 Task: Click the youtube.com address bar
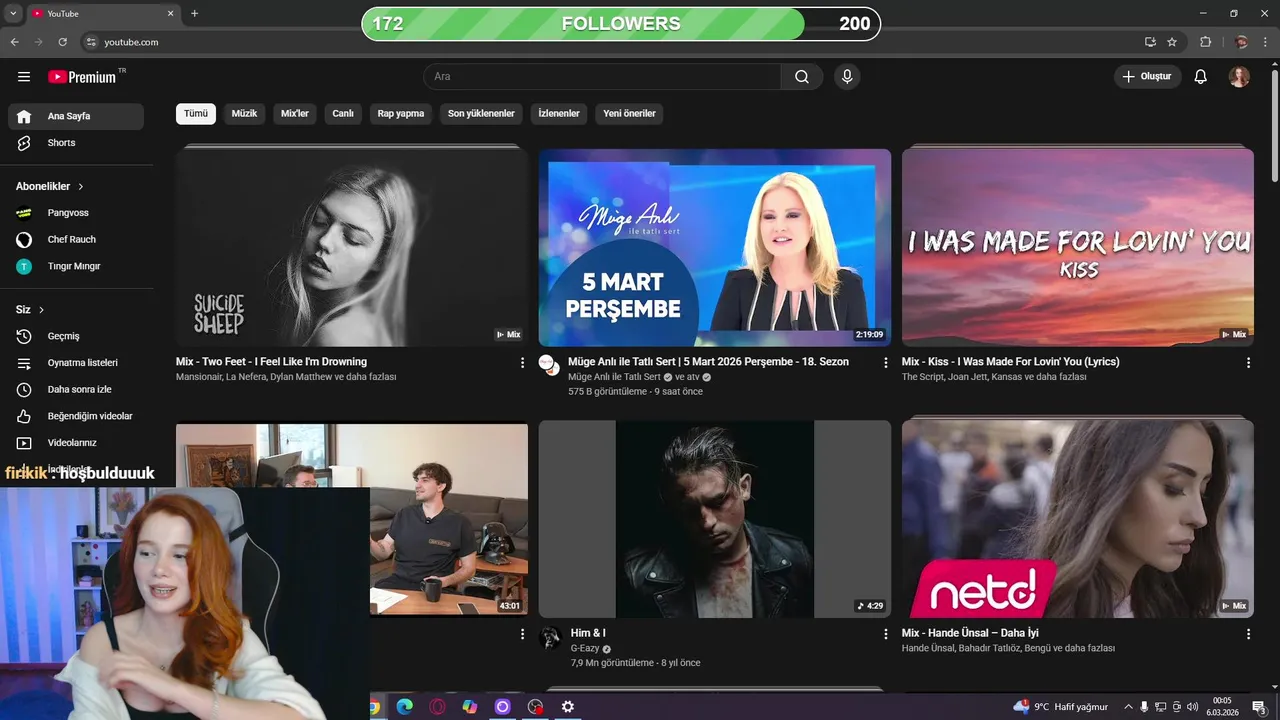coord(610,42)
